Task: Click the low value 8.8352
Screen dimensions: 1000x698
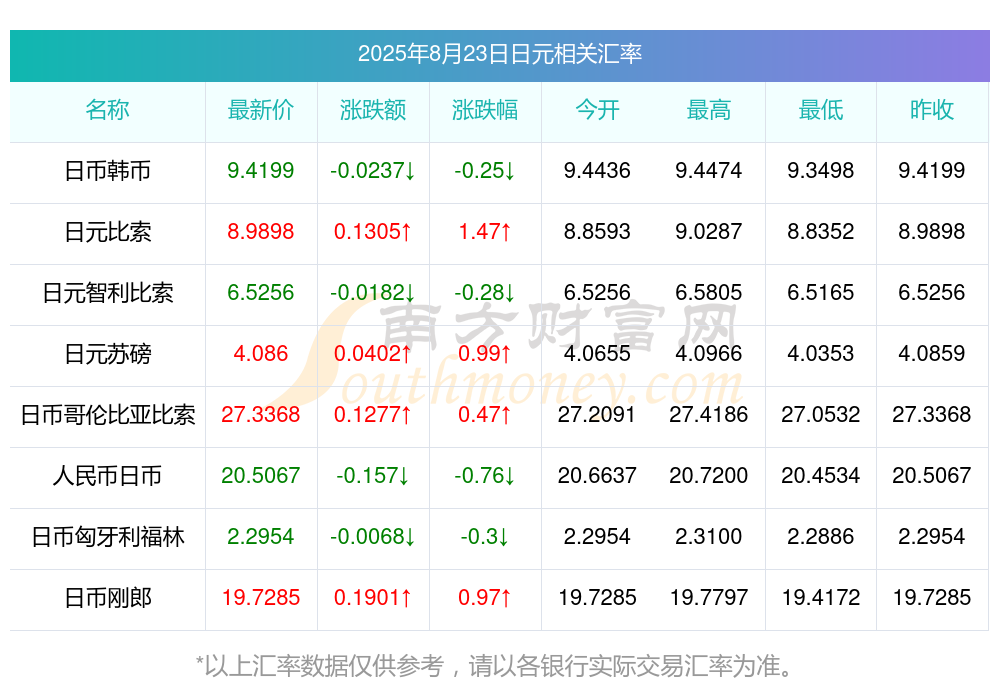Action: pyautogui.click(x=821, y=232)
